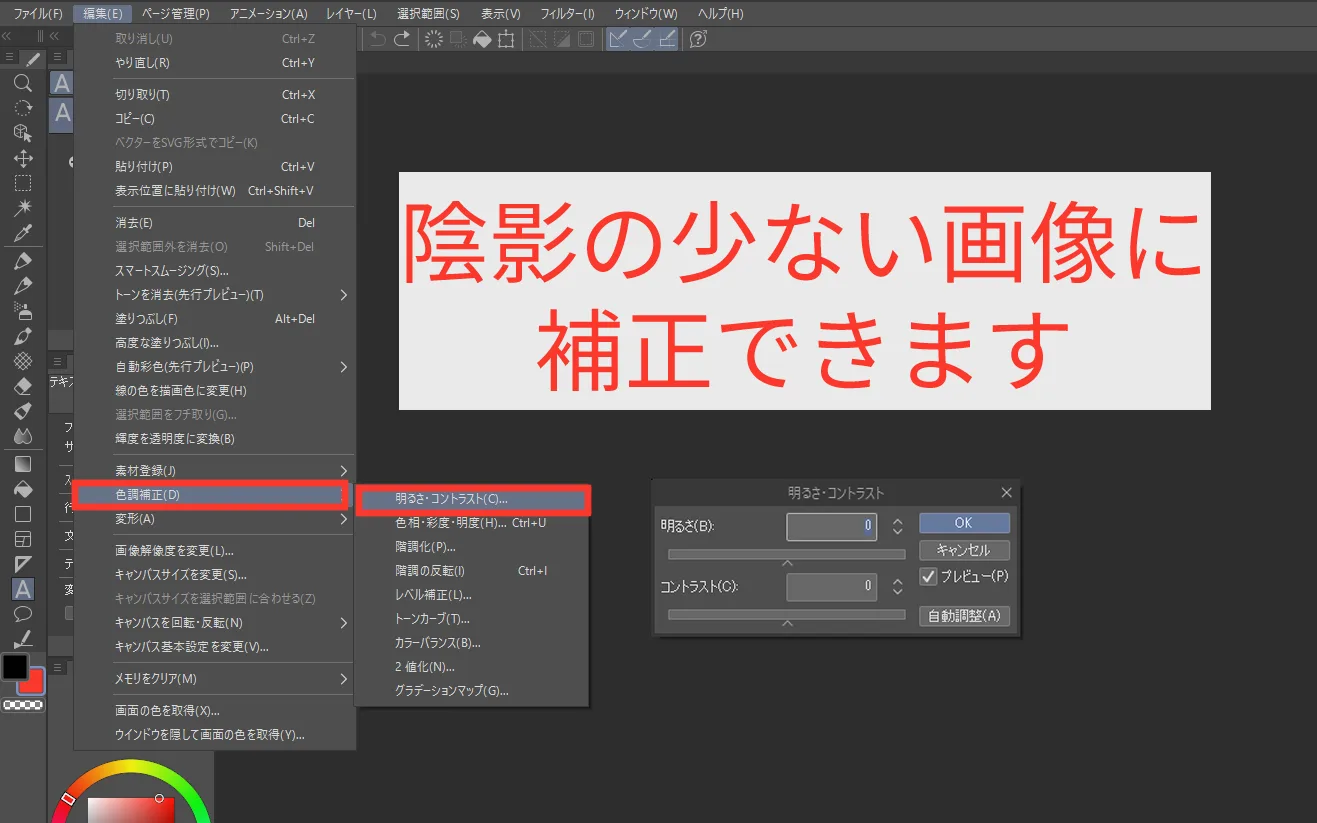Screen dimensions: 1317x823
Task: Expand the トーンを消去 submenu arrow
Action: [x=344, y=295]
